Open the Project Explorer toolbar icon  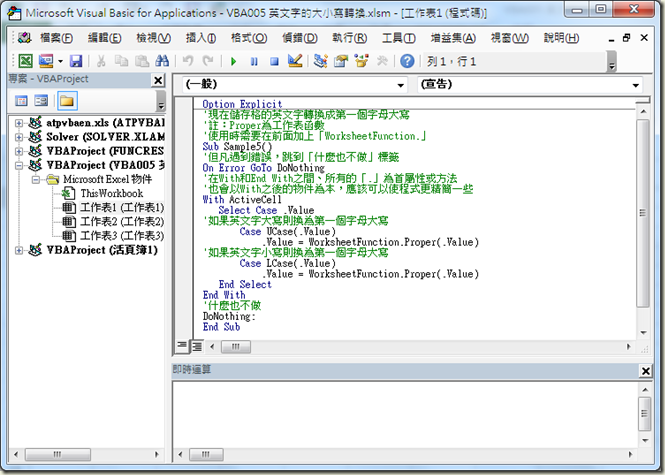pos(320,61)
